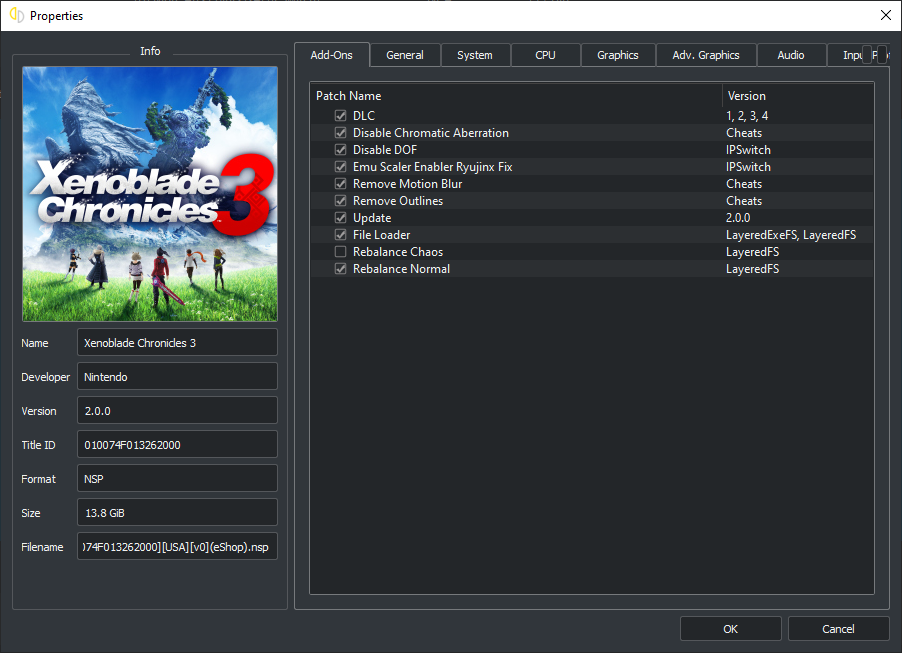Uncheck Disable Chromatic Aberration patch

[341, 133]
